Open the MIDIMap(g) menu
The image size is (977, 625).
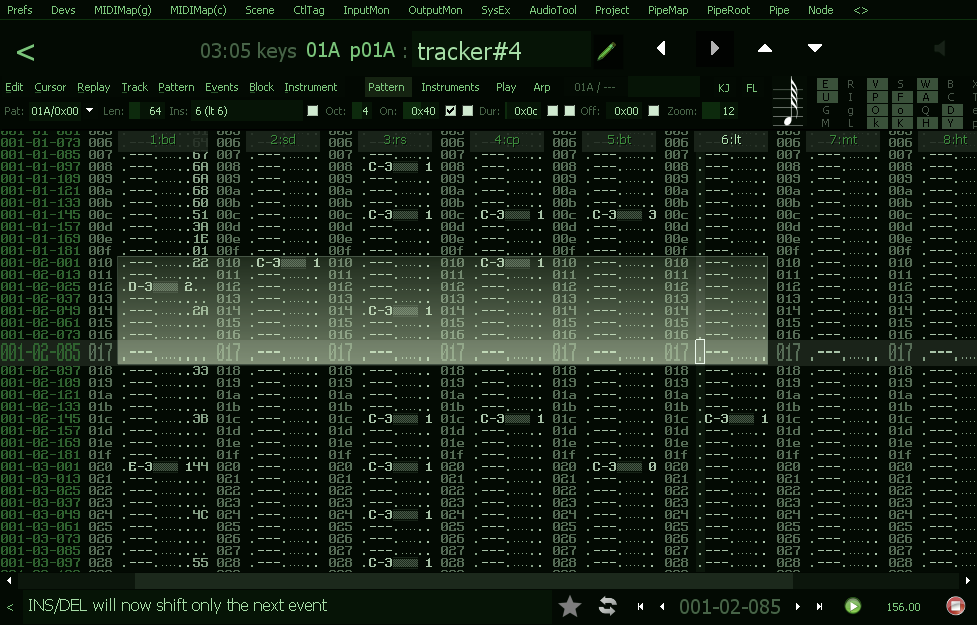122,10
